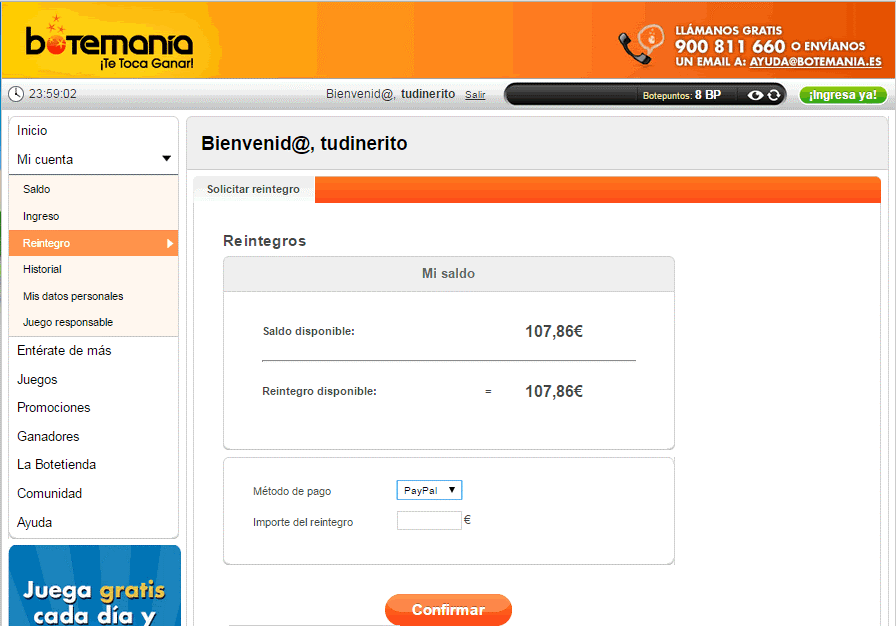Select the Solicitar reintegro tab
The width and height of the screenshot is (896, 626).
pos(253,189)
